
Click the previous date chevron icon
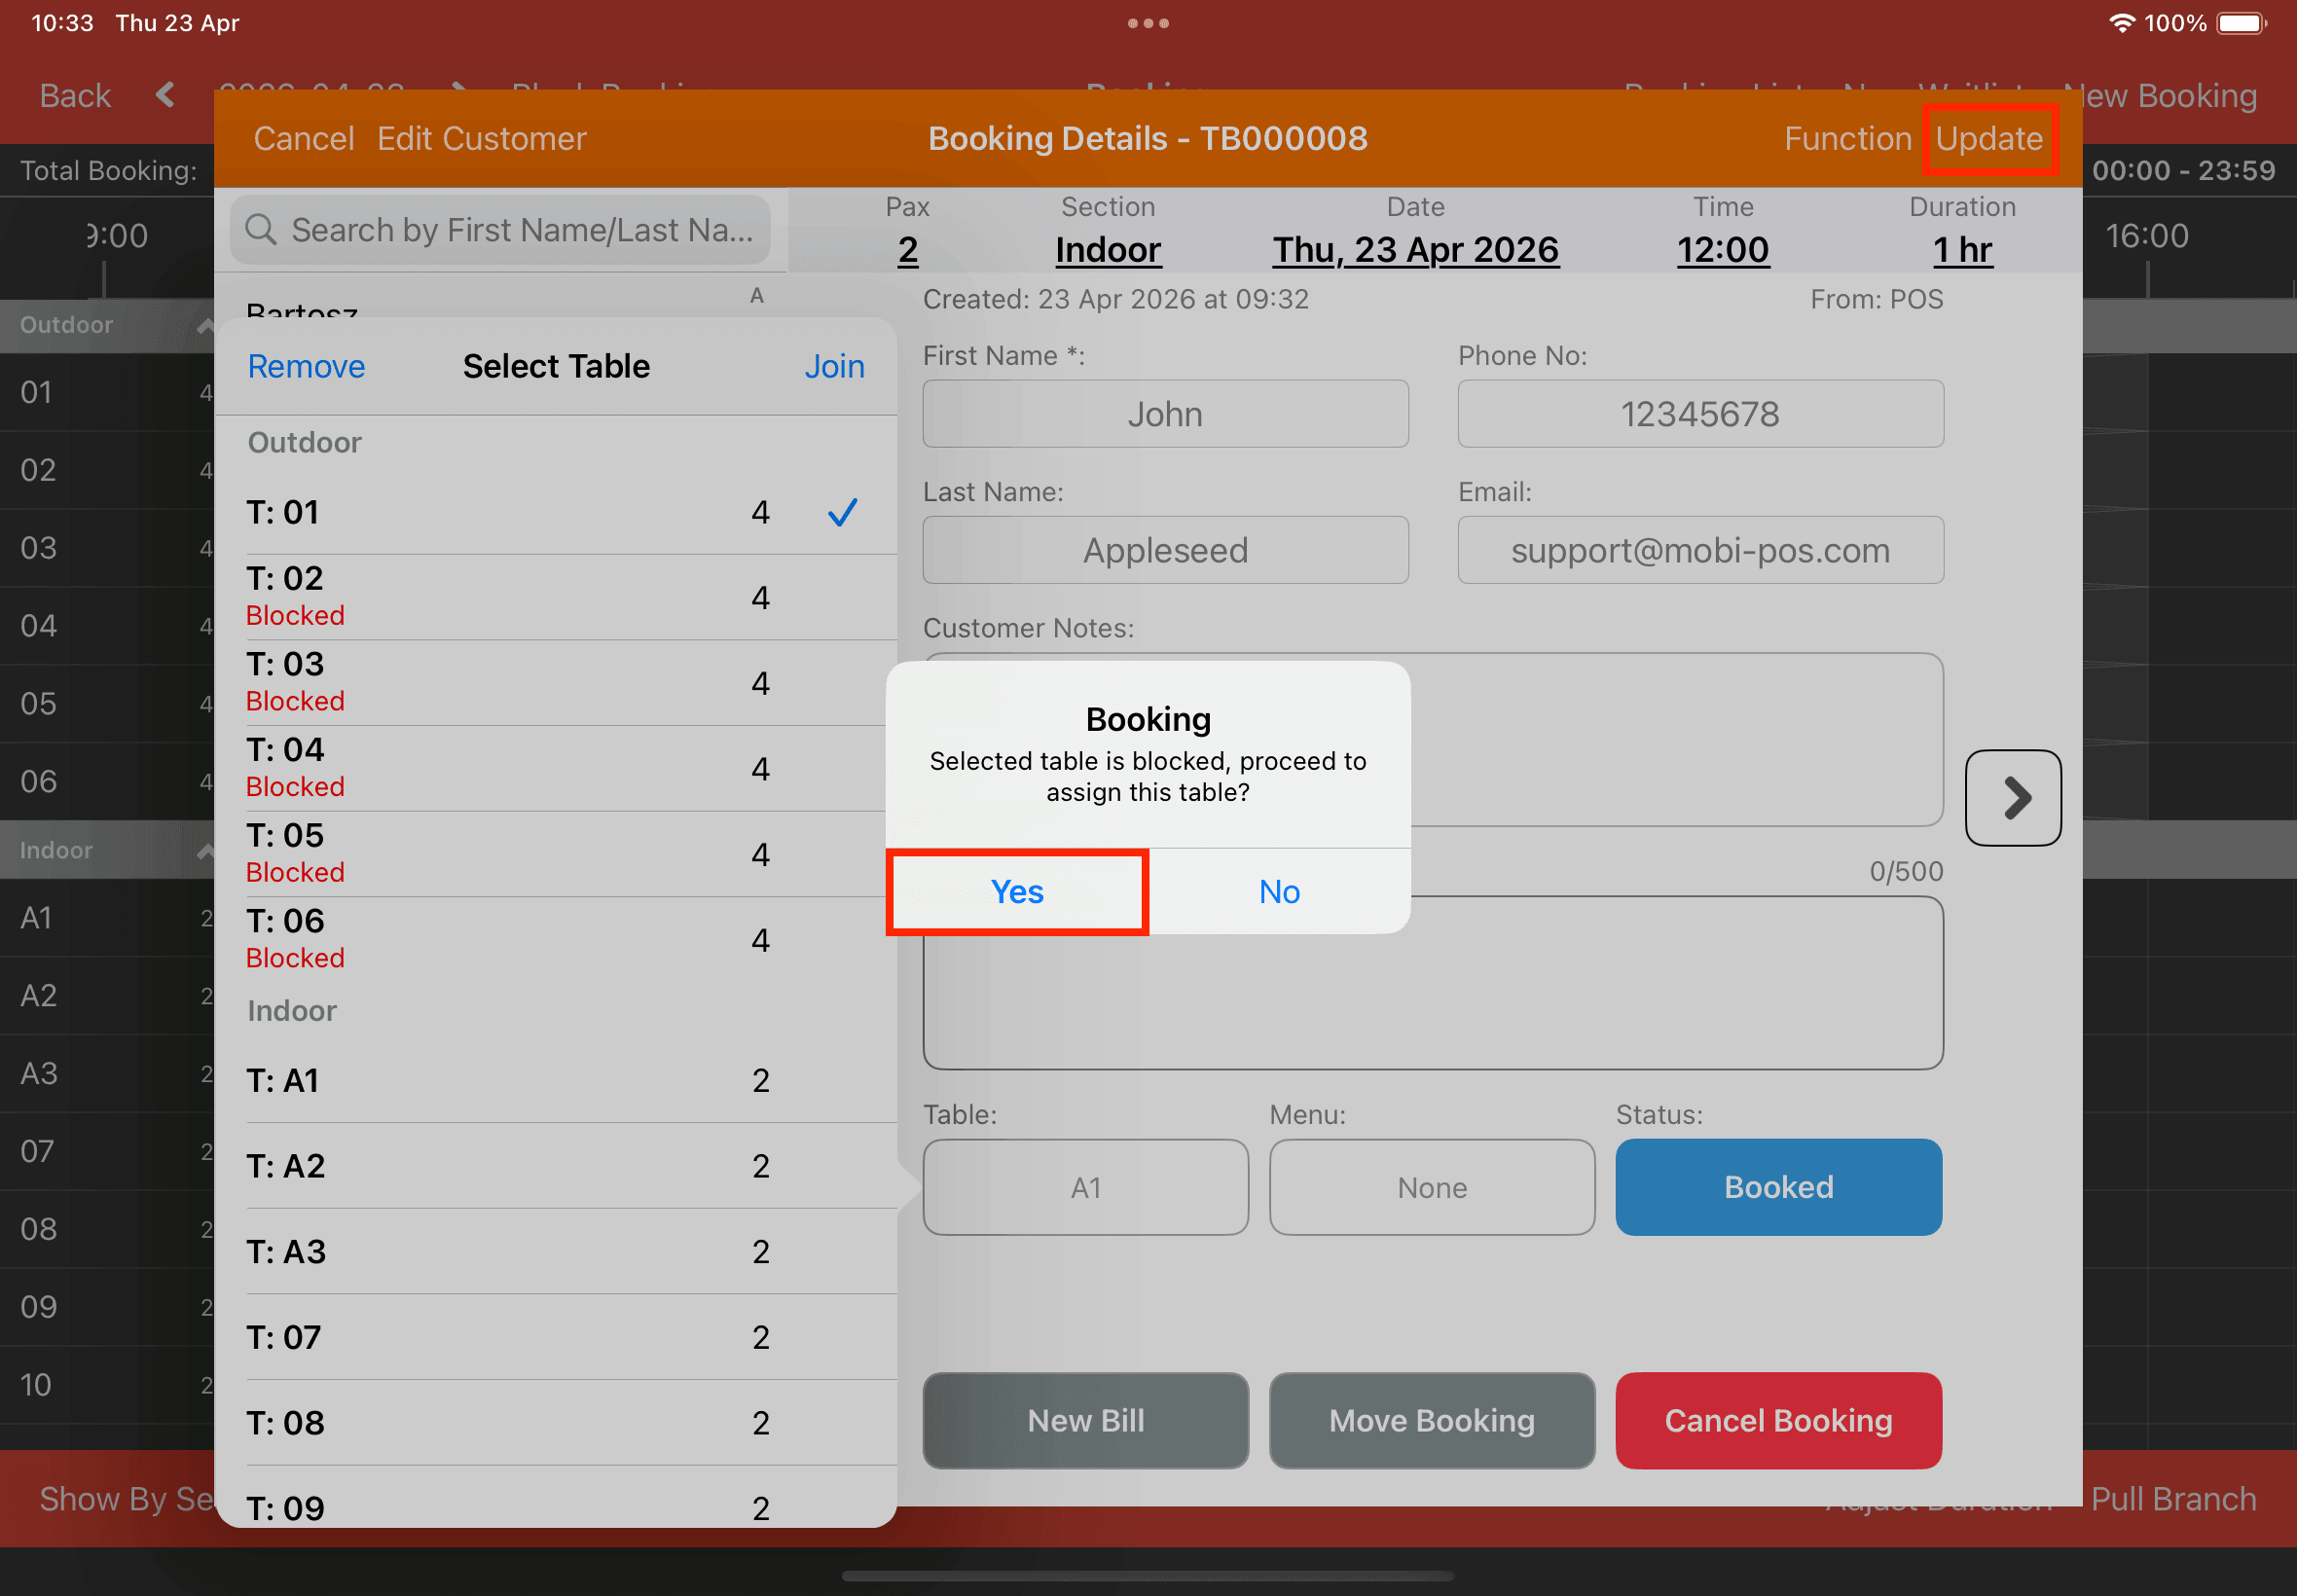tap(165, 95)
